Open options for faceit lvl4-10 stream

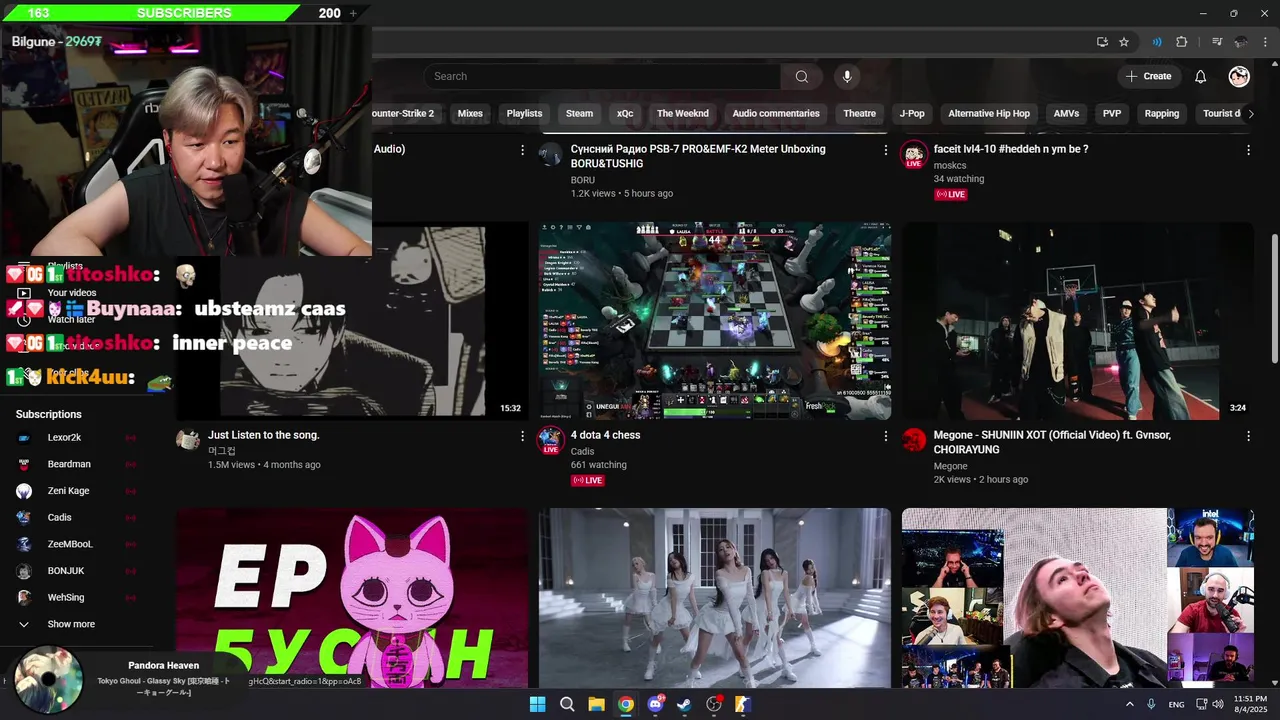pos(1248,150)
